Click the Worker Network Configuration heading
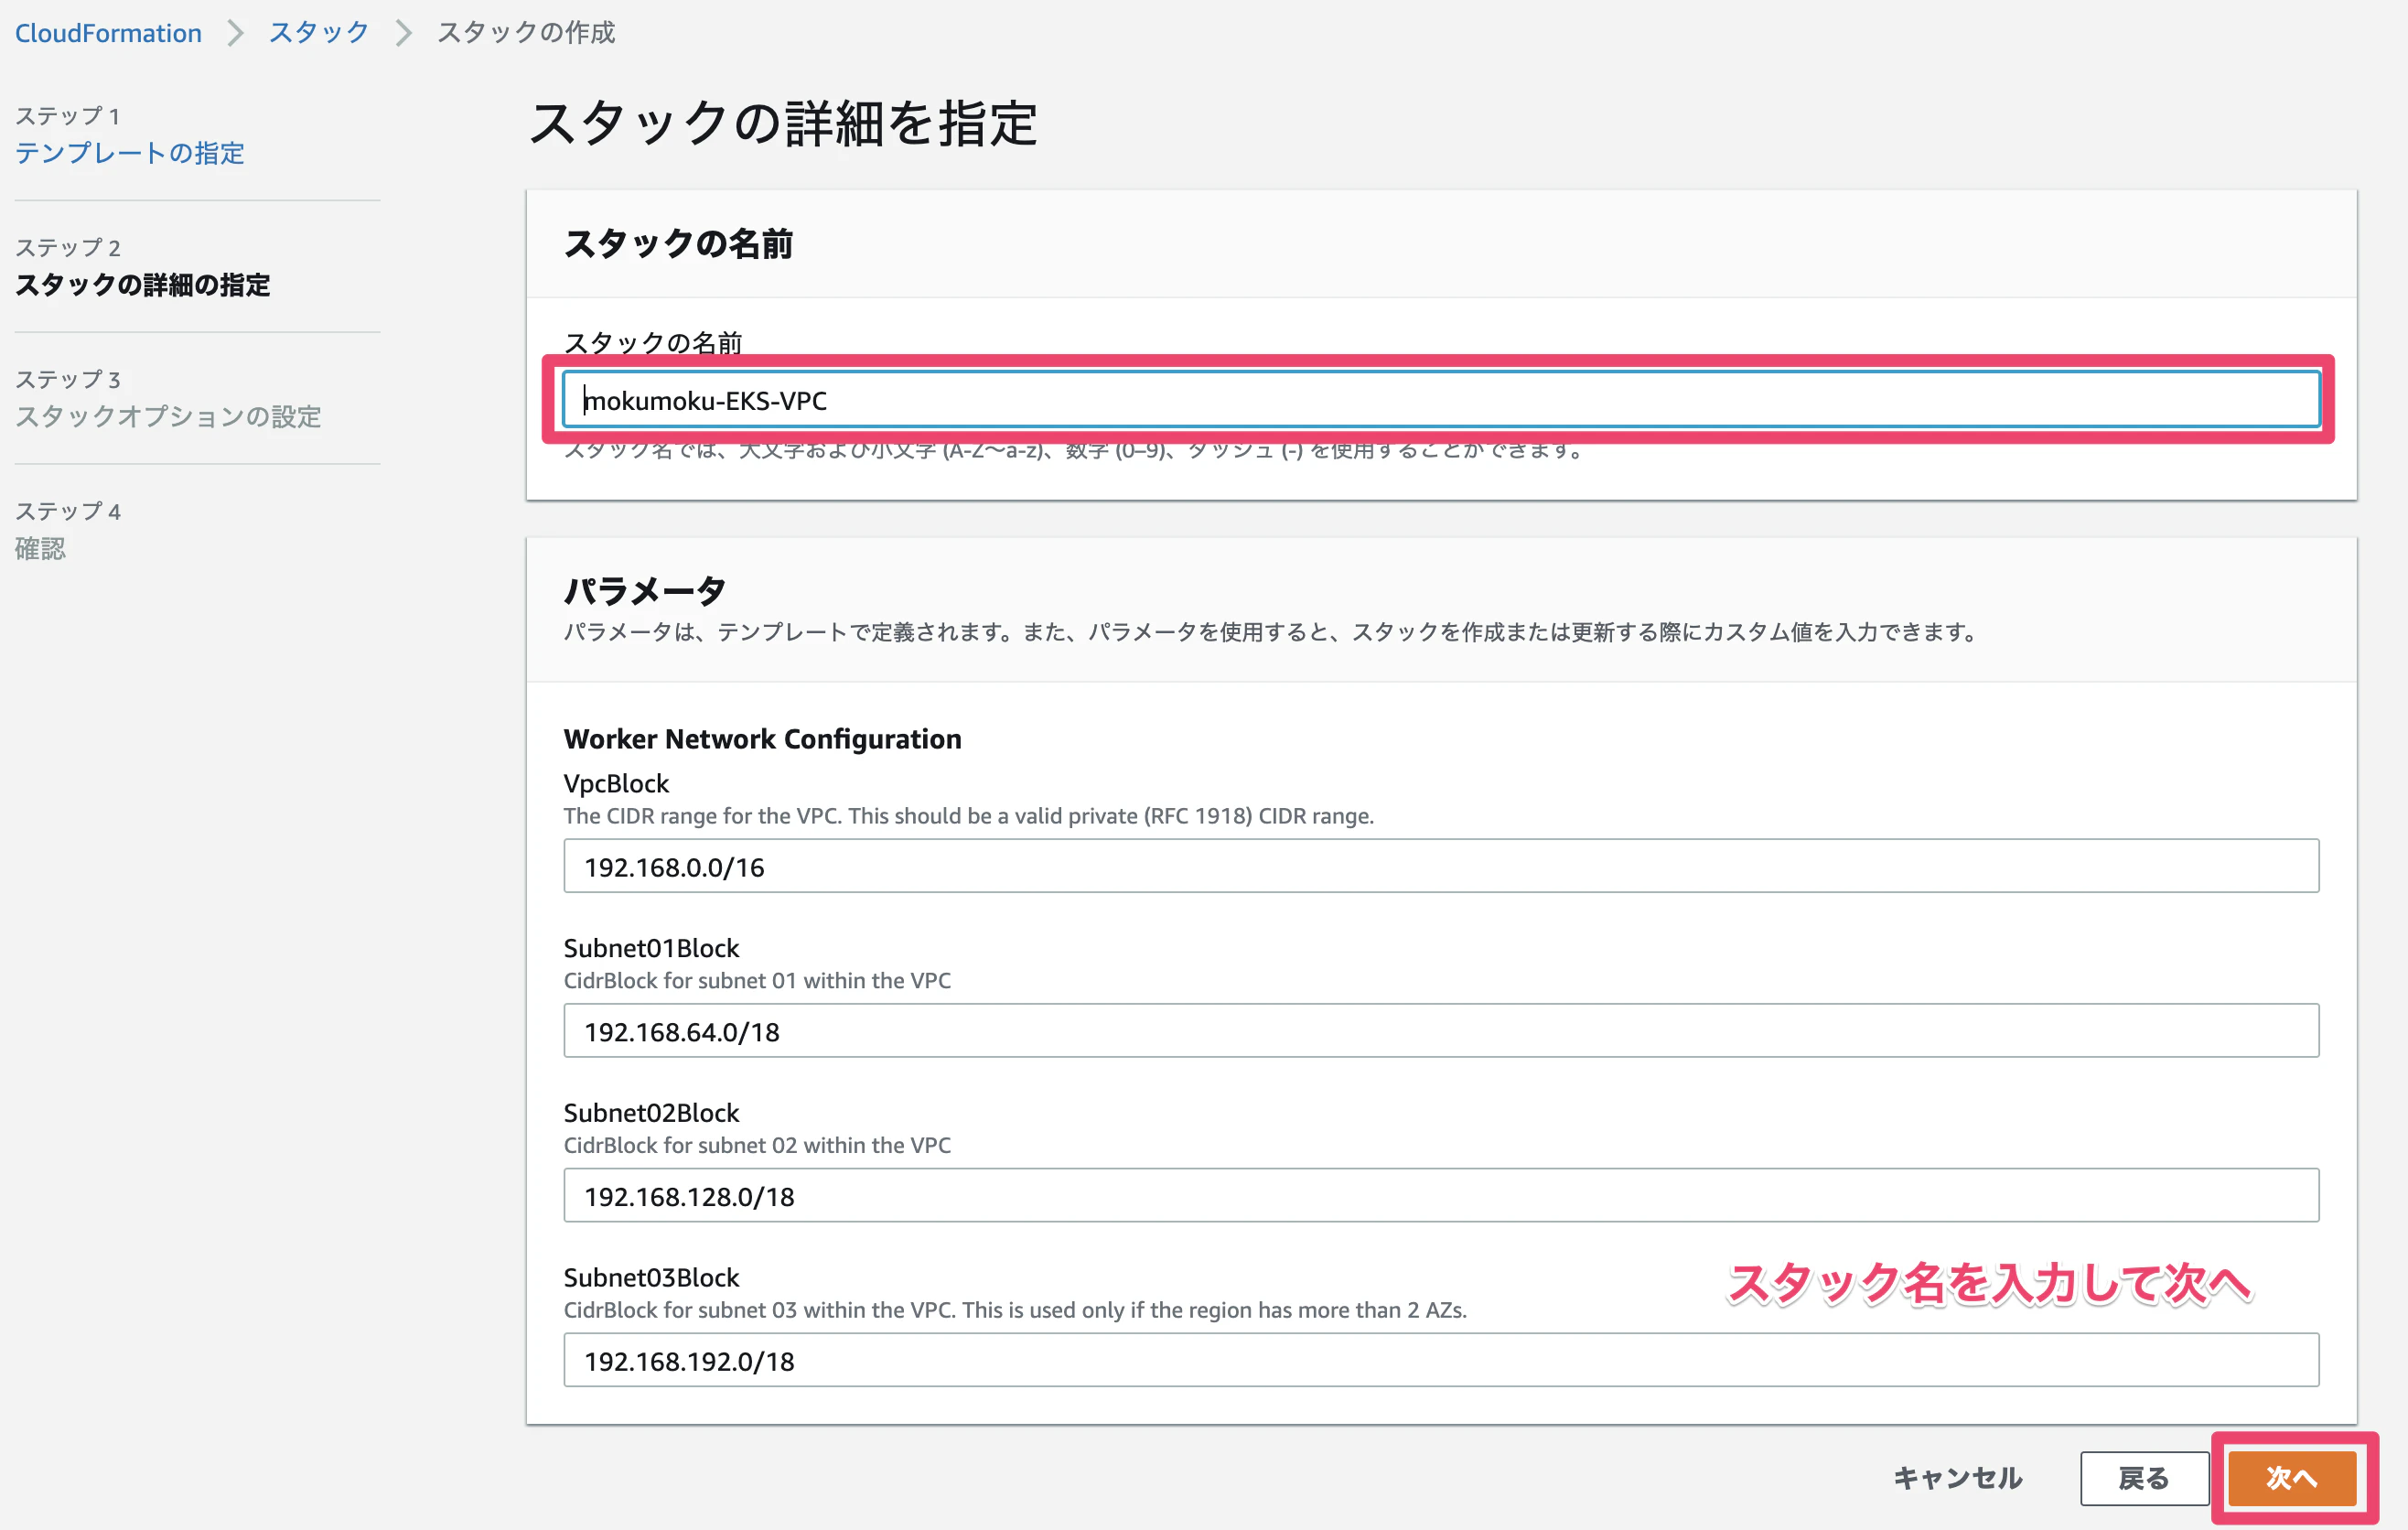Screen dimensions: 2408x1530 coord(763,739)
